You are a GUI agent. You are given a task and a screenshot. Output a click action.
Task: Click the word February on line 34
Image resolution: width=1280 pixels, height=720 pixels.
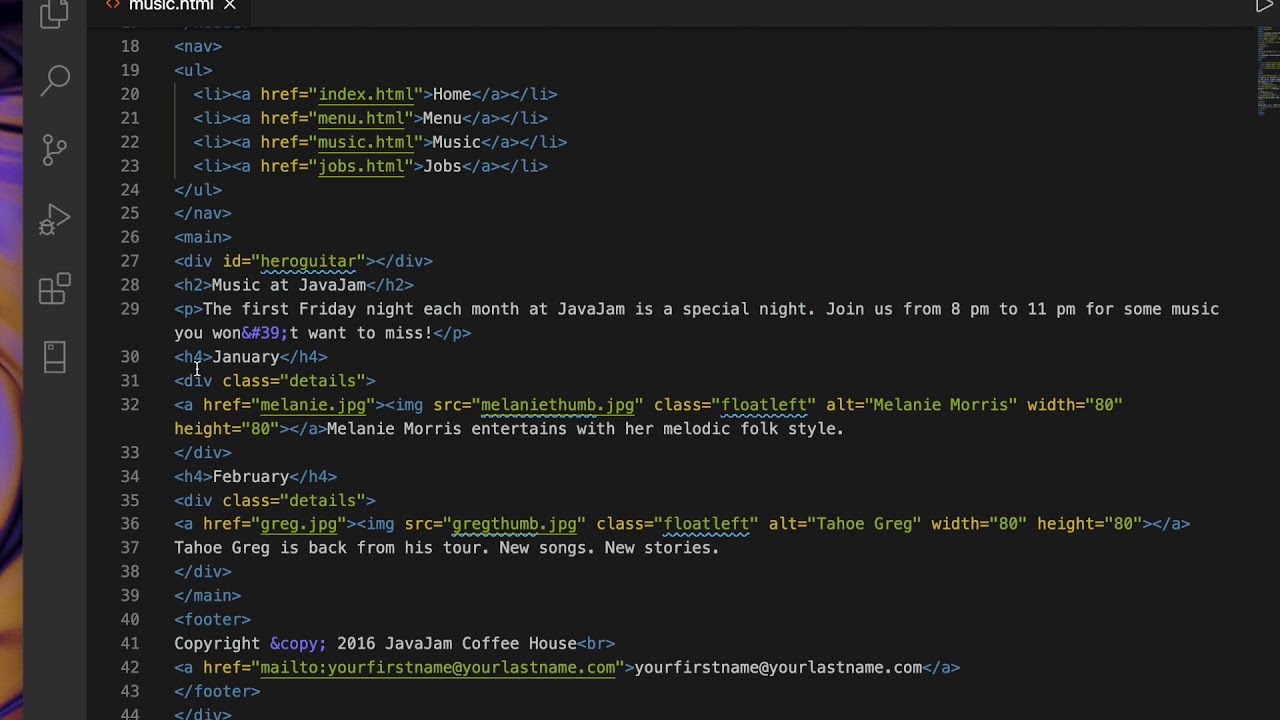(251, 477)
